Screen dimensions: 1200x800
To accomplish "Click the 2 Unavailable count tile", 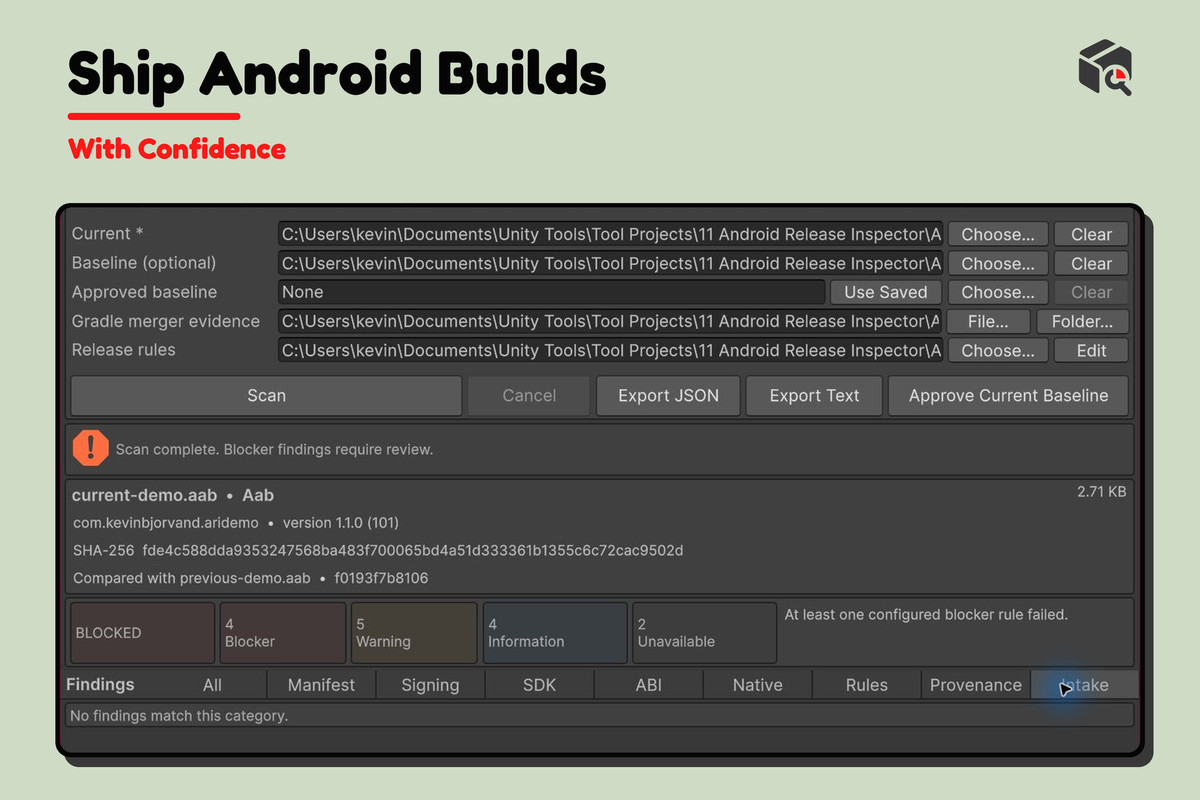I will pyautogui.click(x=704, y=633).
